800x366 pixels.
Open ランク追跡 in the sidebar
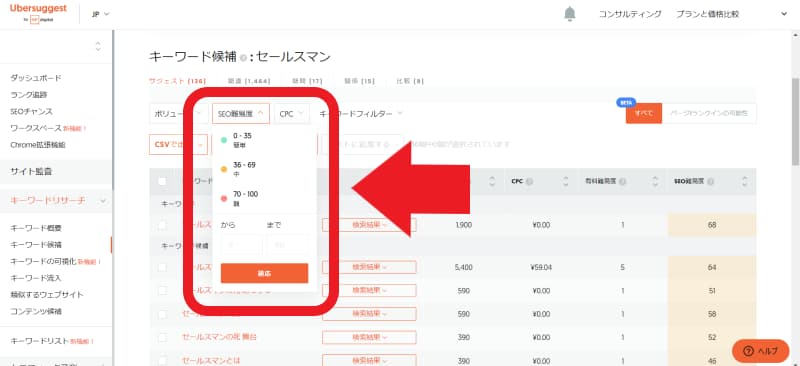(29, 94)
